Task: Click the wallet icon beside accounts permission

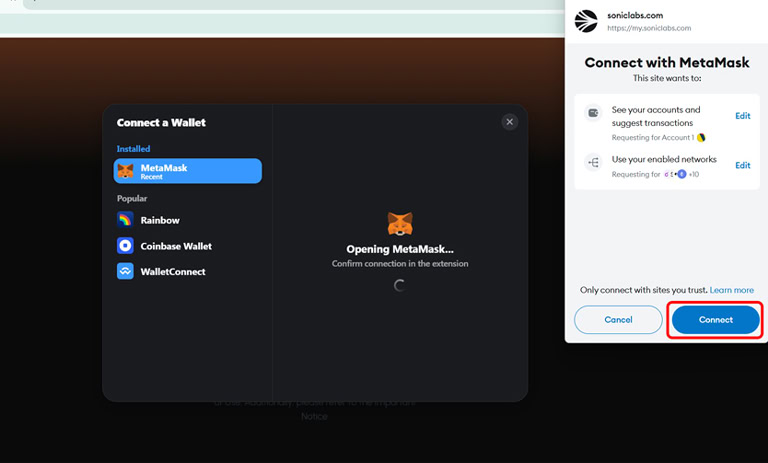Action: click(x=592, y=114)
